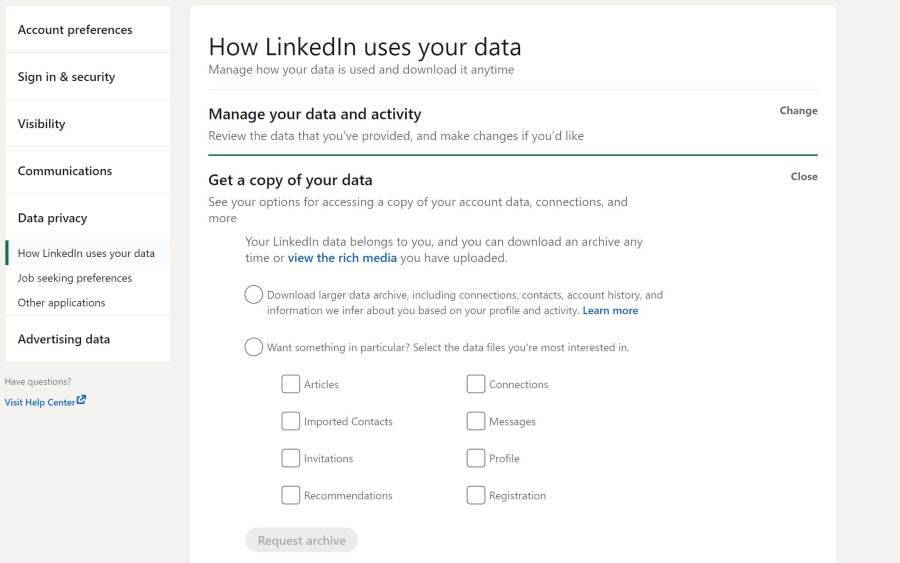Tick the Articles checkbox
Image resolution: width=900 pixels, height=563 pixels.
291,384
